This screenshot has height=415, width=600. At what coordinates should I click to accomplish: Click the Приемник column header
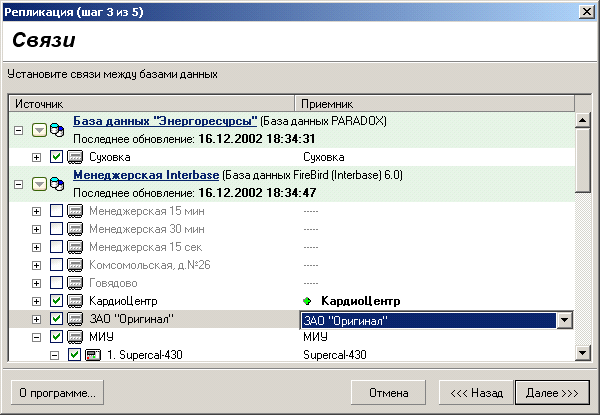tap(435, 104)
